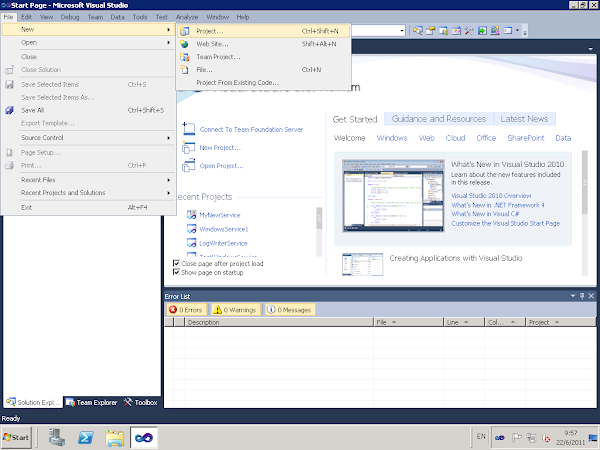Image resolution: width=600 pixels, height=450 pixels.
Task: Open the Toolbar Options overflow arrow
Action: click(x=525, y=32)
